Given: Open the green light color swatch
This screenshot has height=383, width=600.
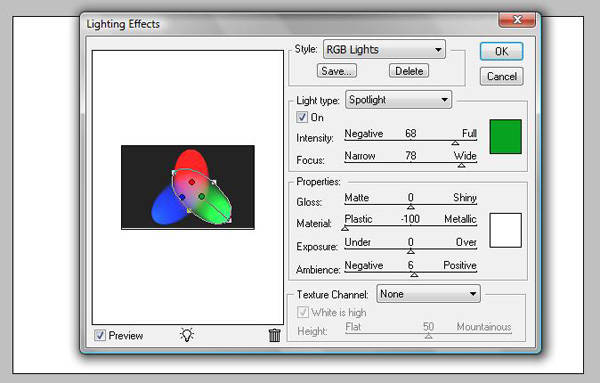Looking at the screenshot, I should click(x=505, y=137).
